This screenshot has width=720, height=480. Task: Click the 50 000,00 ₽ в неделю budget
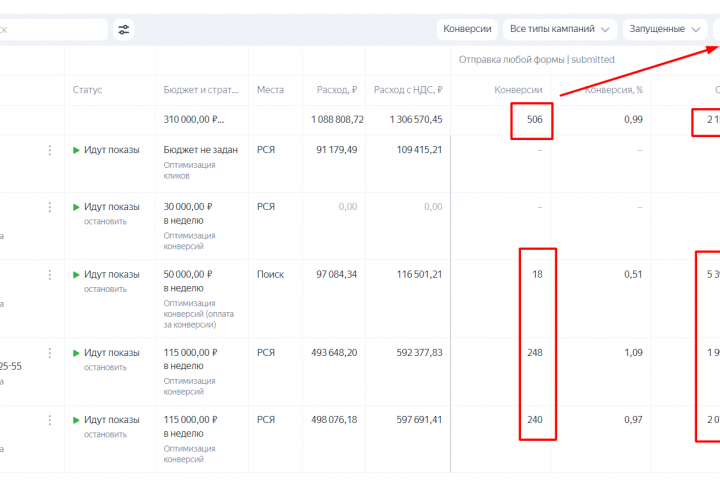pos(188,281)
